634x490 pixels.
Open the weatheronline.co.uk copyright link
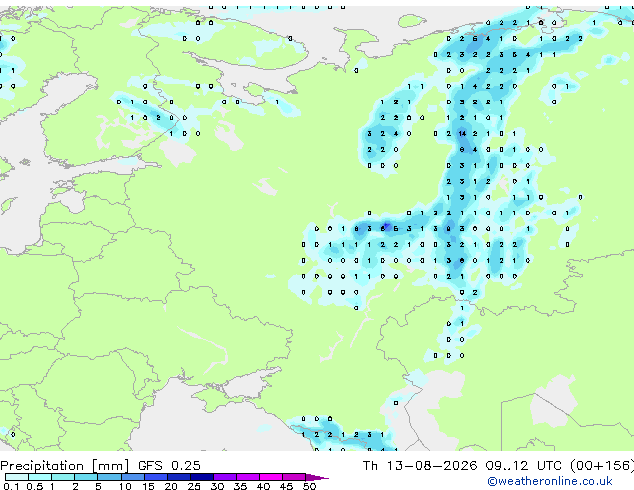(550, 481)
